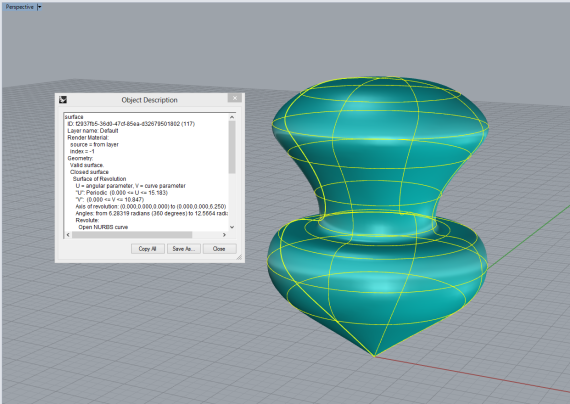
Task: Select the Perspective viewport title label
Action: [x=19, y=7]
